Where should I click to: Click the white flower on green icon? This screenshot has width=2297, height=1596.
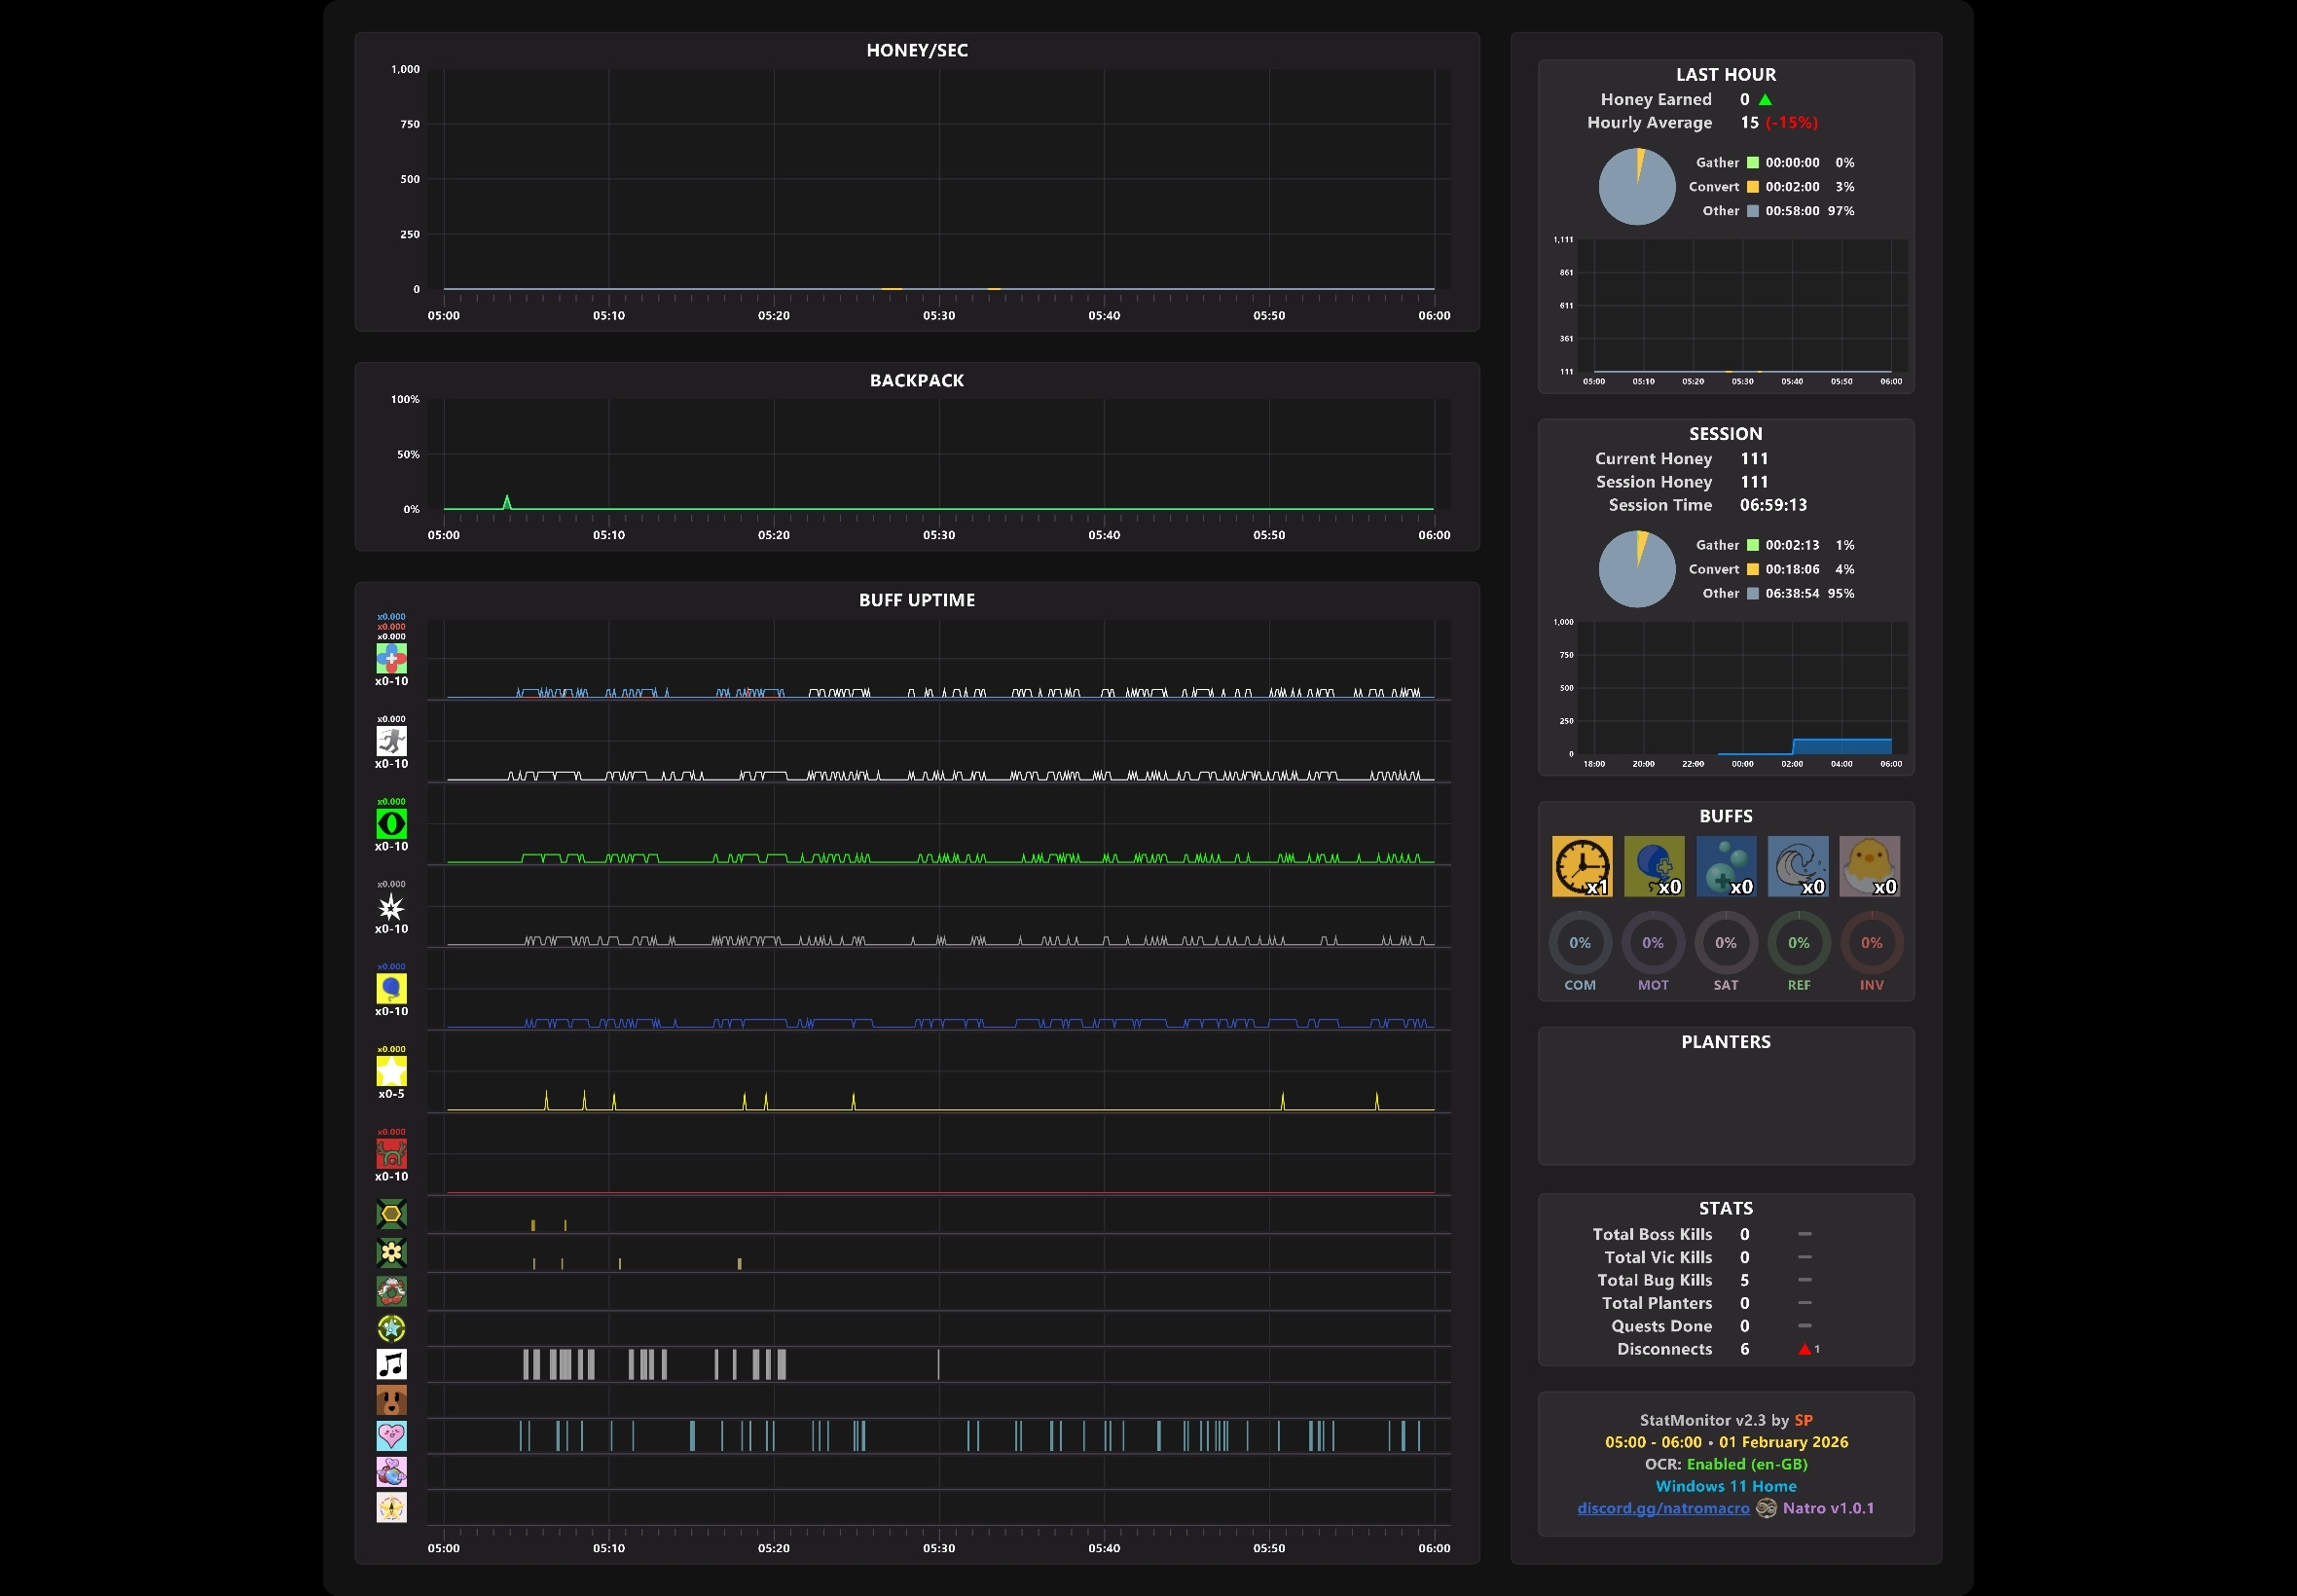point(391,1252)
